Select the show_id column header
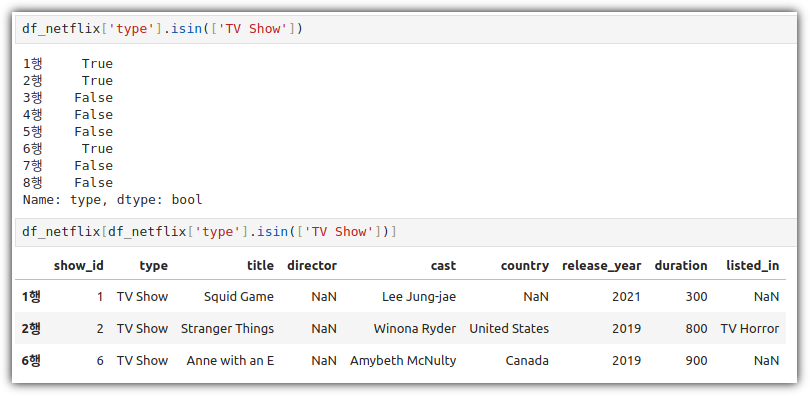Screen dimensions: 810x396 click(x=79, y=266)
